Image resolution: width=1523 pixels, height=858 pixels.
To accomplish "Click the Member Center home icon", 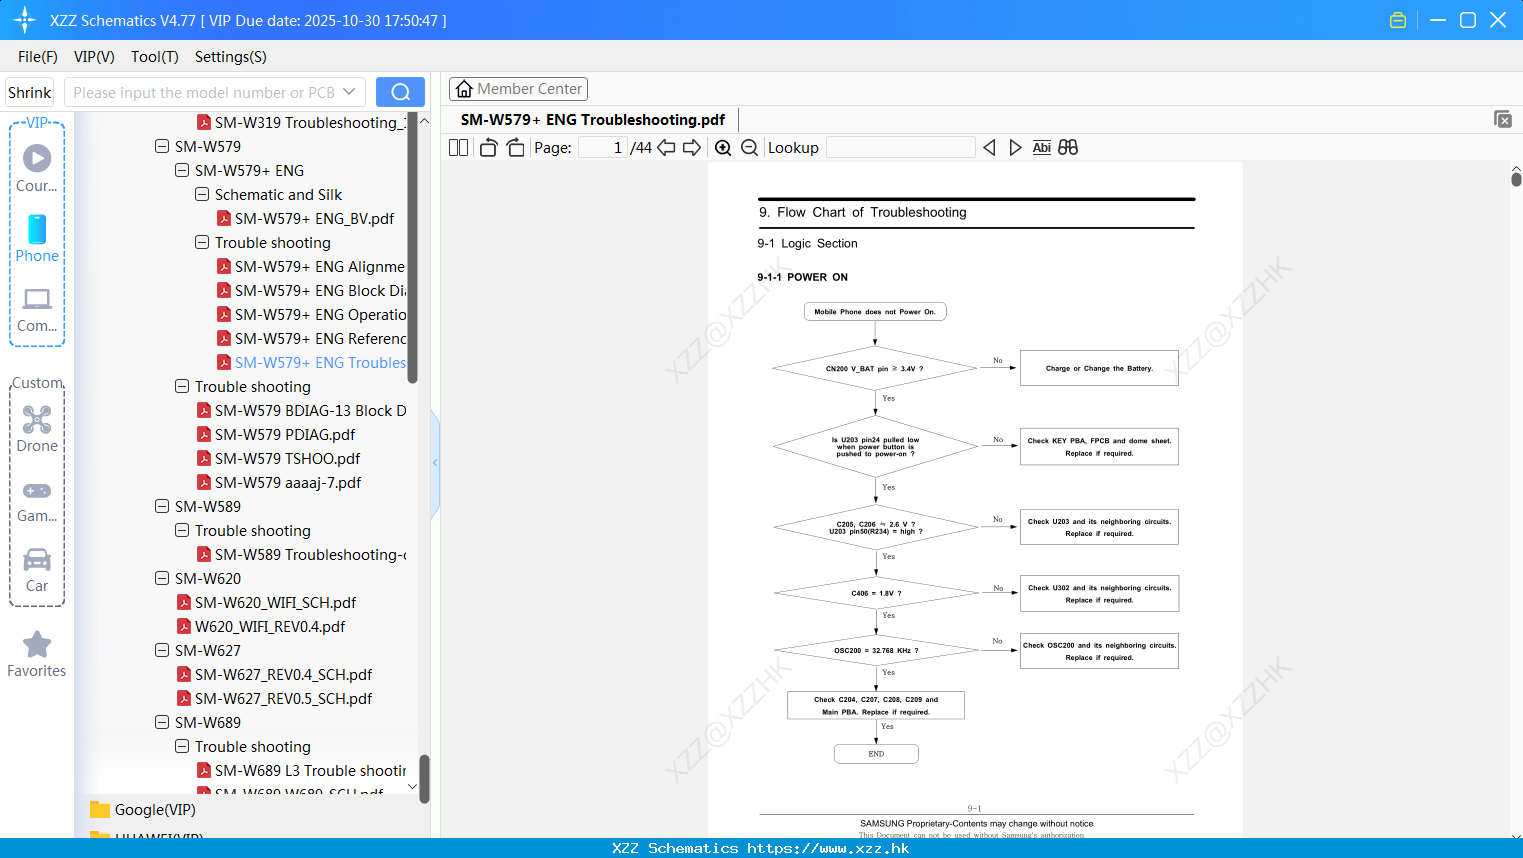I will [x=464, y=89].
